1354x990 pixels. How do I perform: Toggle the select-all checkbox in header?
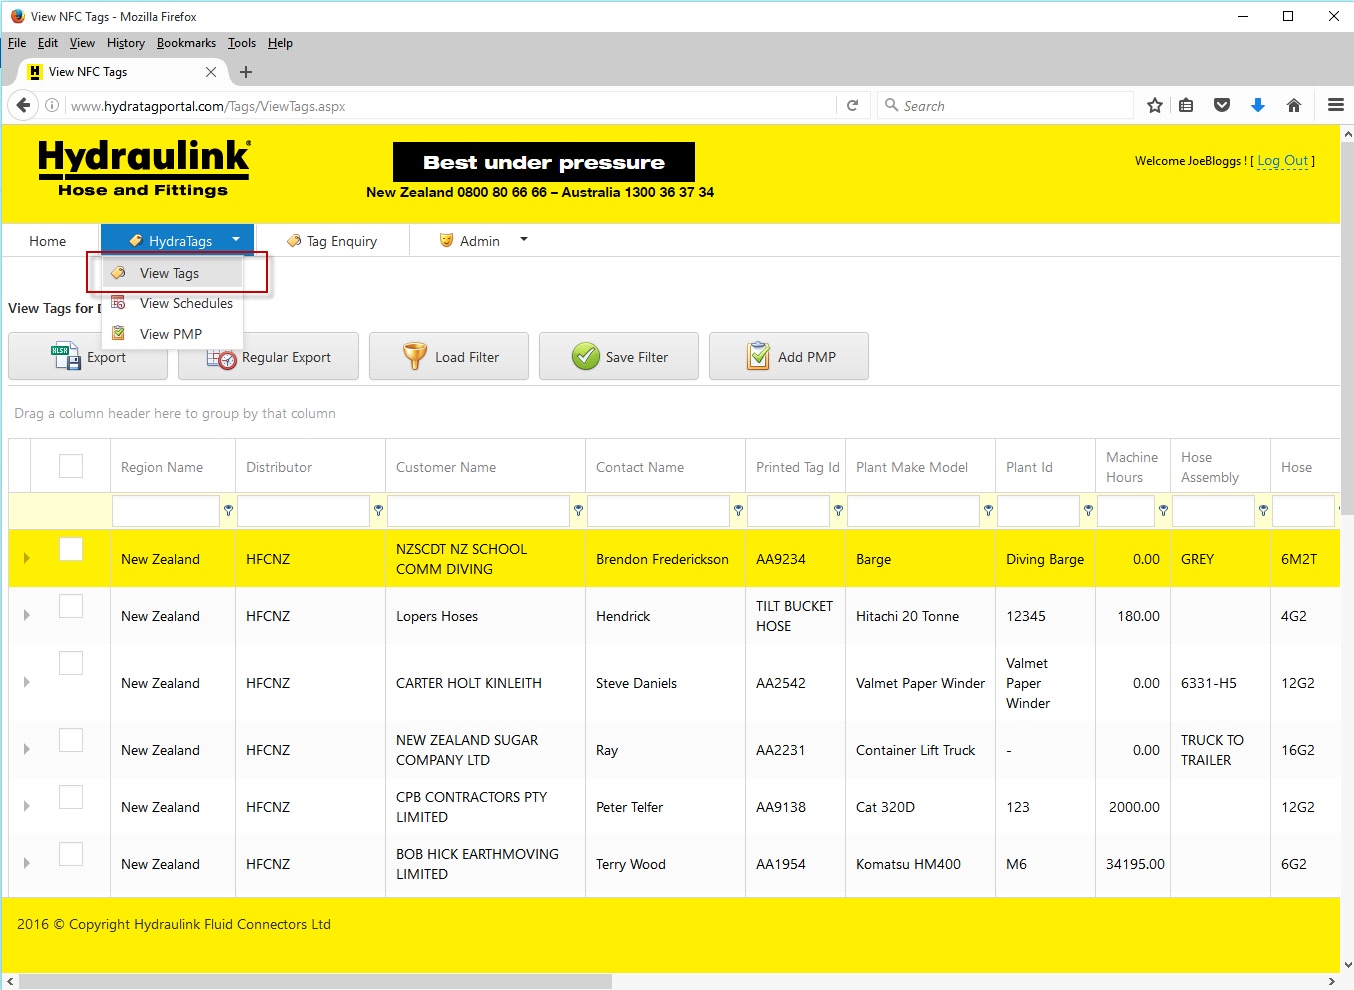(x=71, y=466)
